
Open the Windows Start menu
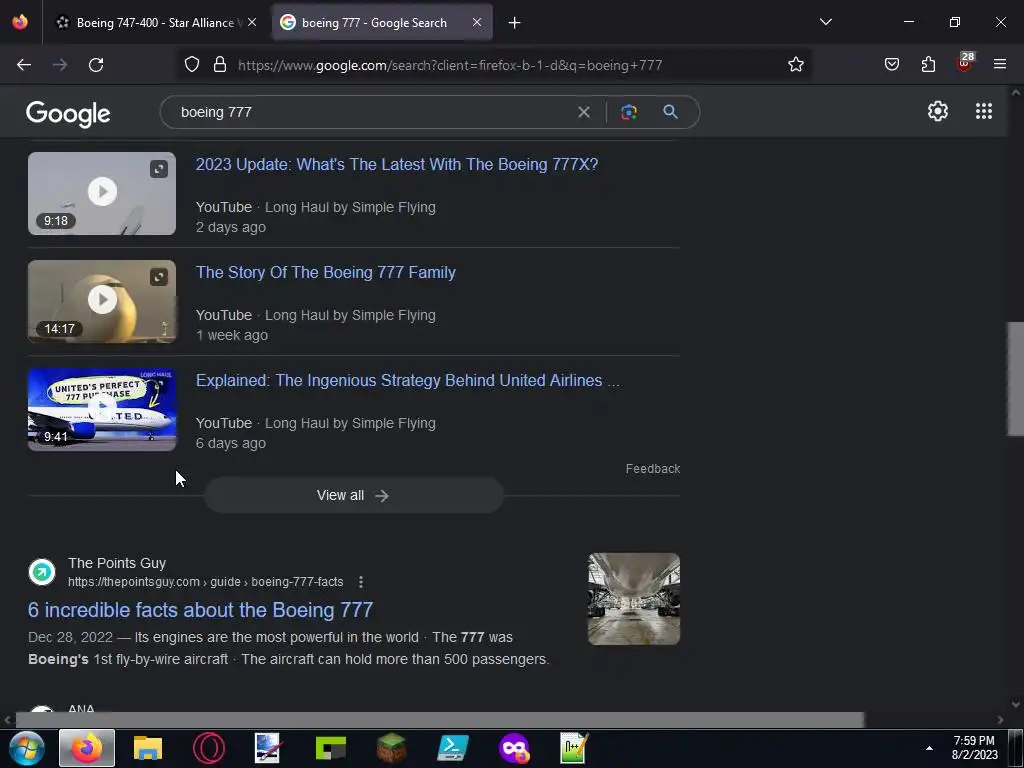pos(27,748)
